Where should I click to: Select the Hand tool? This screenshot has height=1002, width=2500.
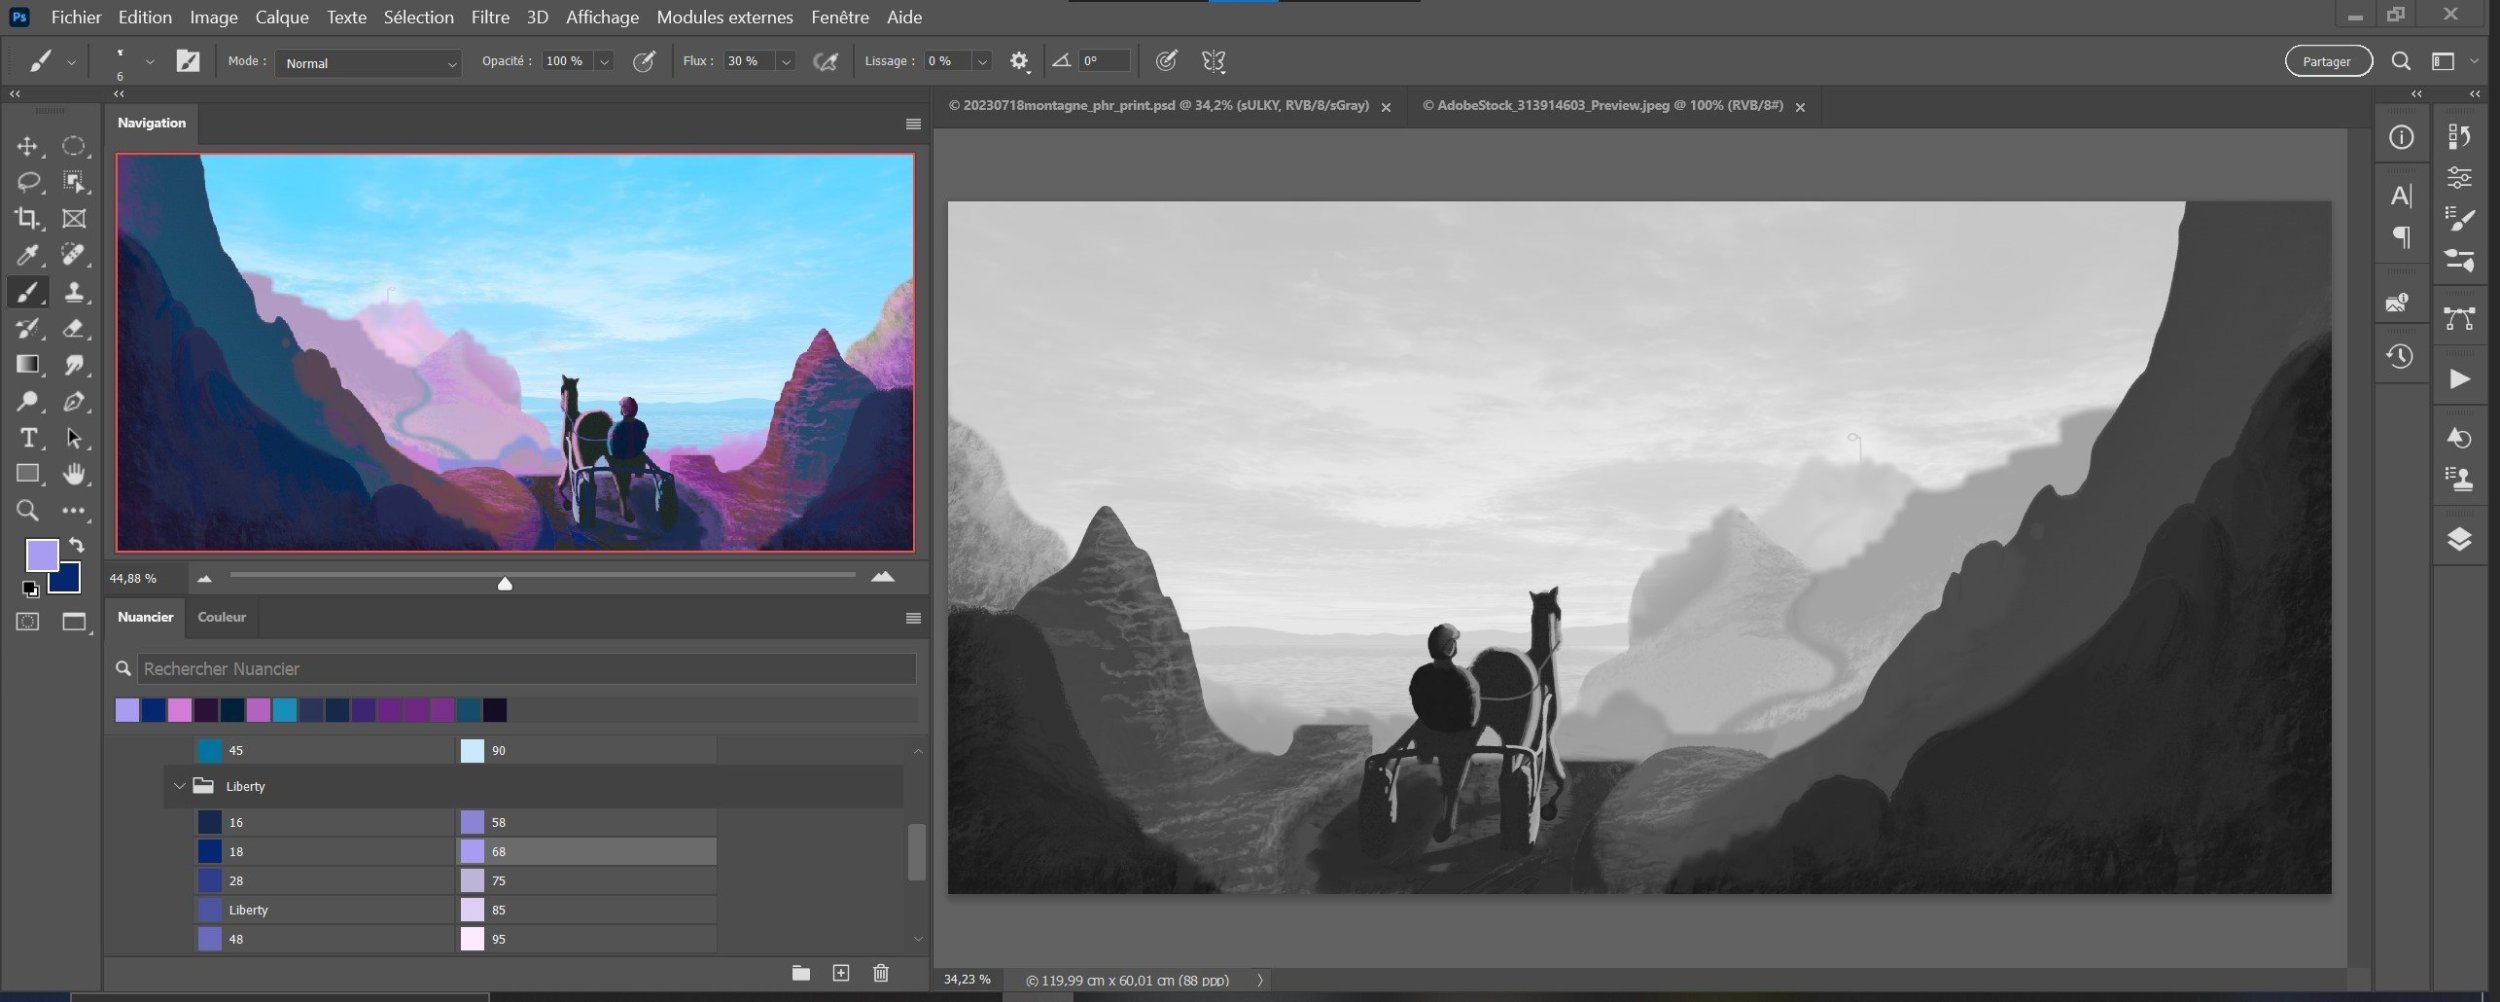pos(73,474)
